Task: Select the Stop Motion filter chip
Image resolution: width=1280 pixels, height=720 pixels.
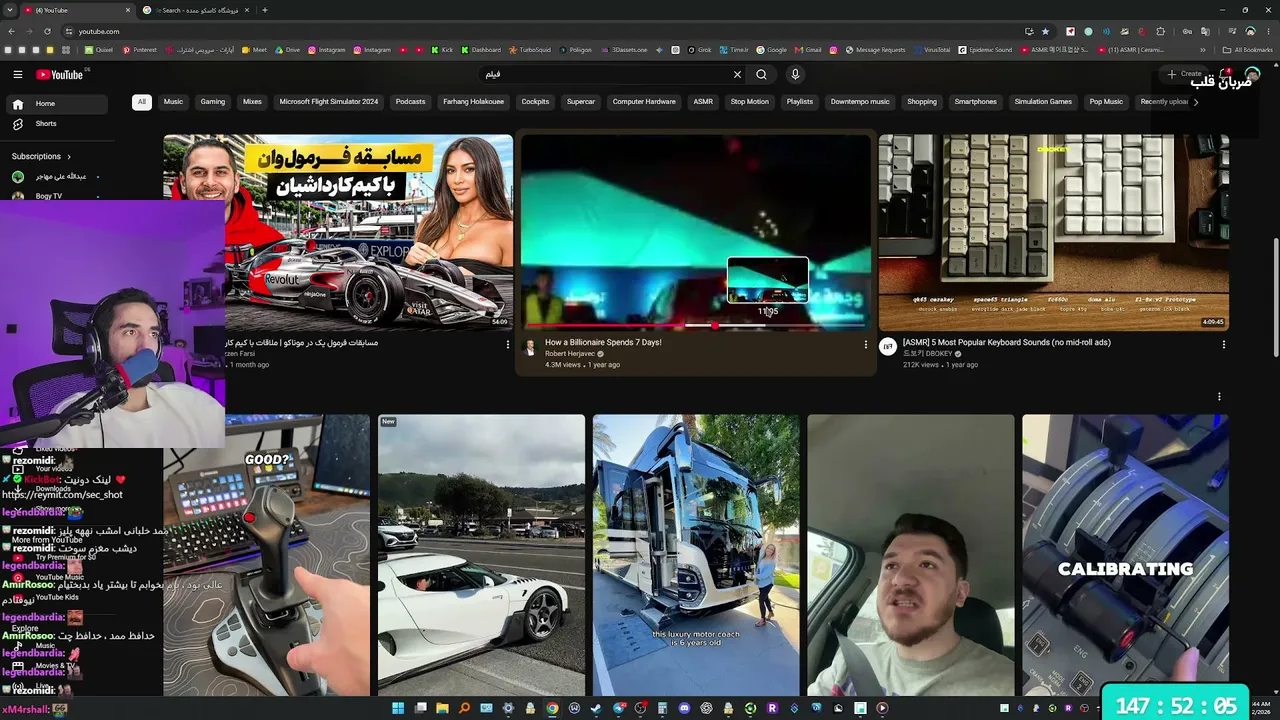Action: pyautogui.click(x=750, y=102)
